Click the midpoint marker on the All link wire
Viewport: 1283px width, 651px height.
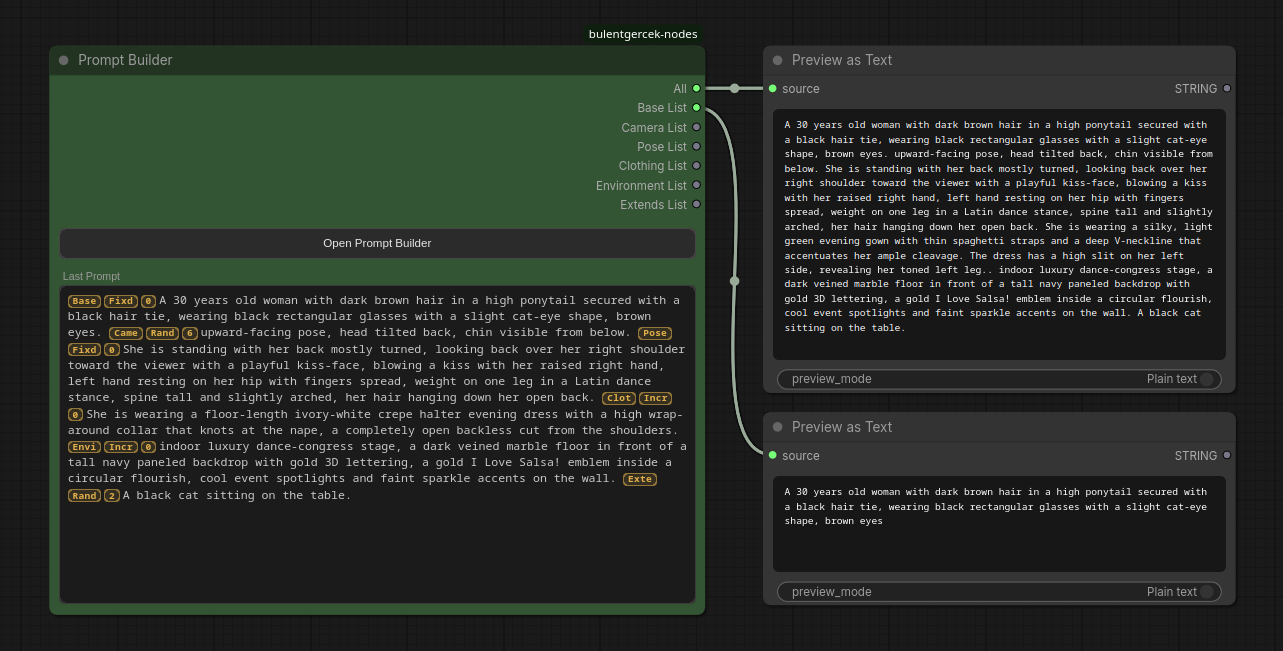(735, 89)
